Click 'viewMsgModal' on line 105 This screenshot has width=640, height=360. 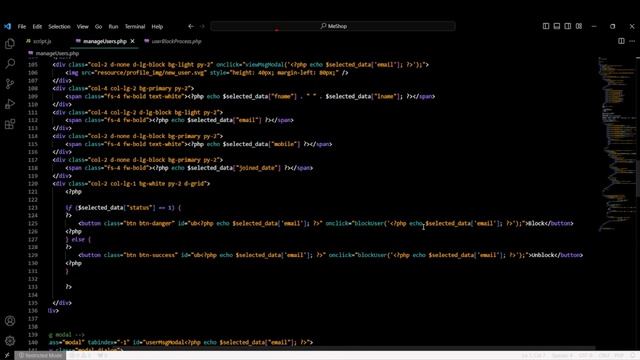(264, 64)
